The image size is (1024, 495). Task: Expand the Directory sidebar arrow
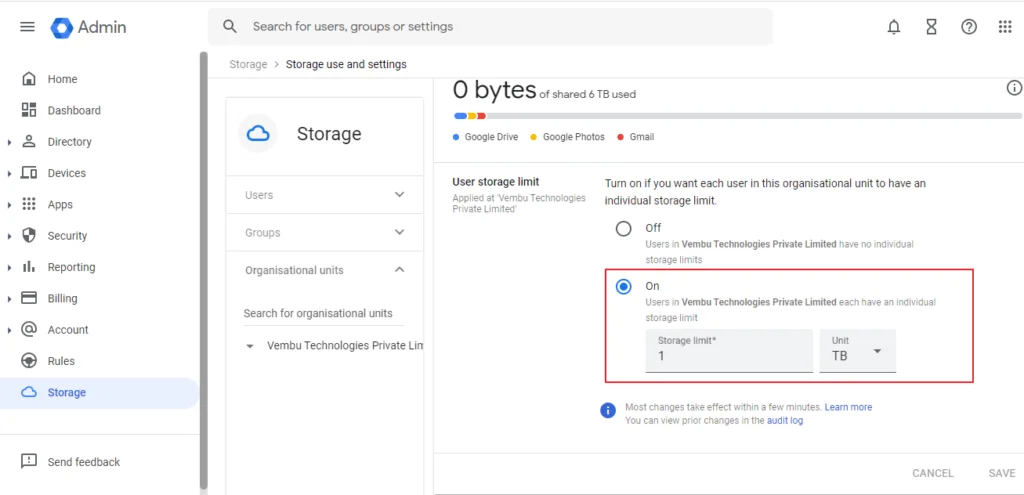(10, 142)
